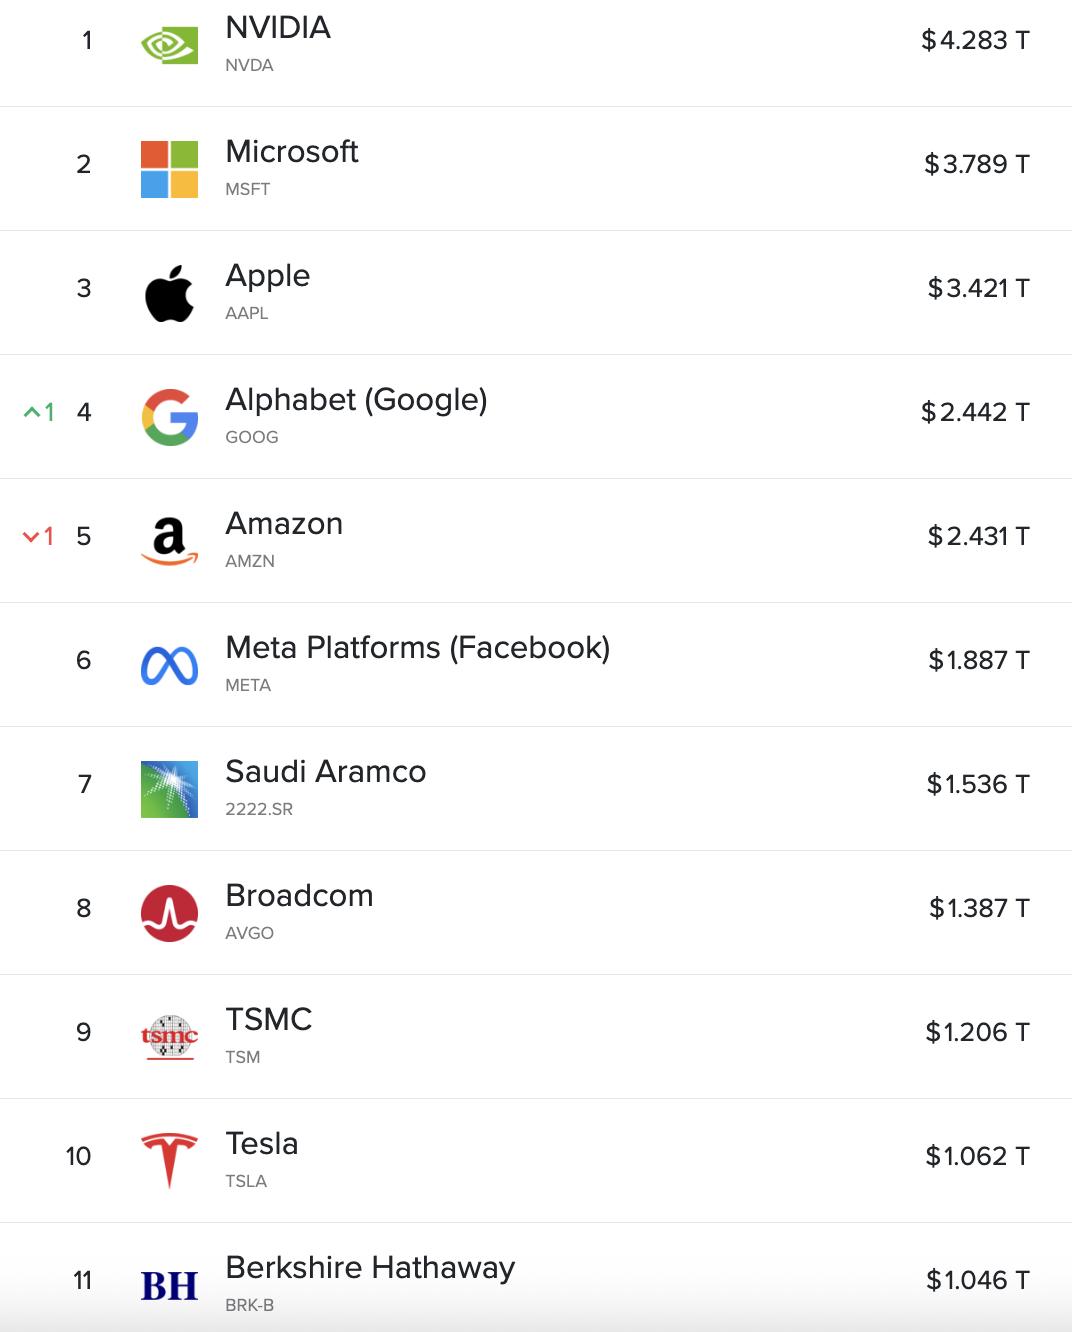This screenshot has height=1332, width=1072.
Task: Click the red Broadcom logo
Action: point(169,913)
